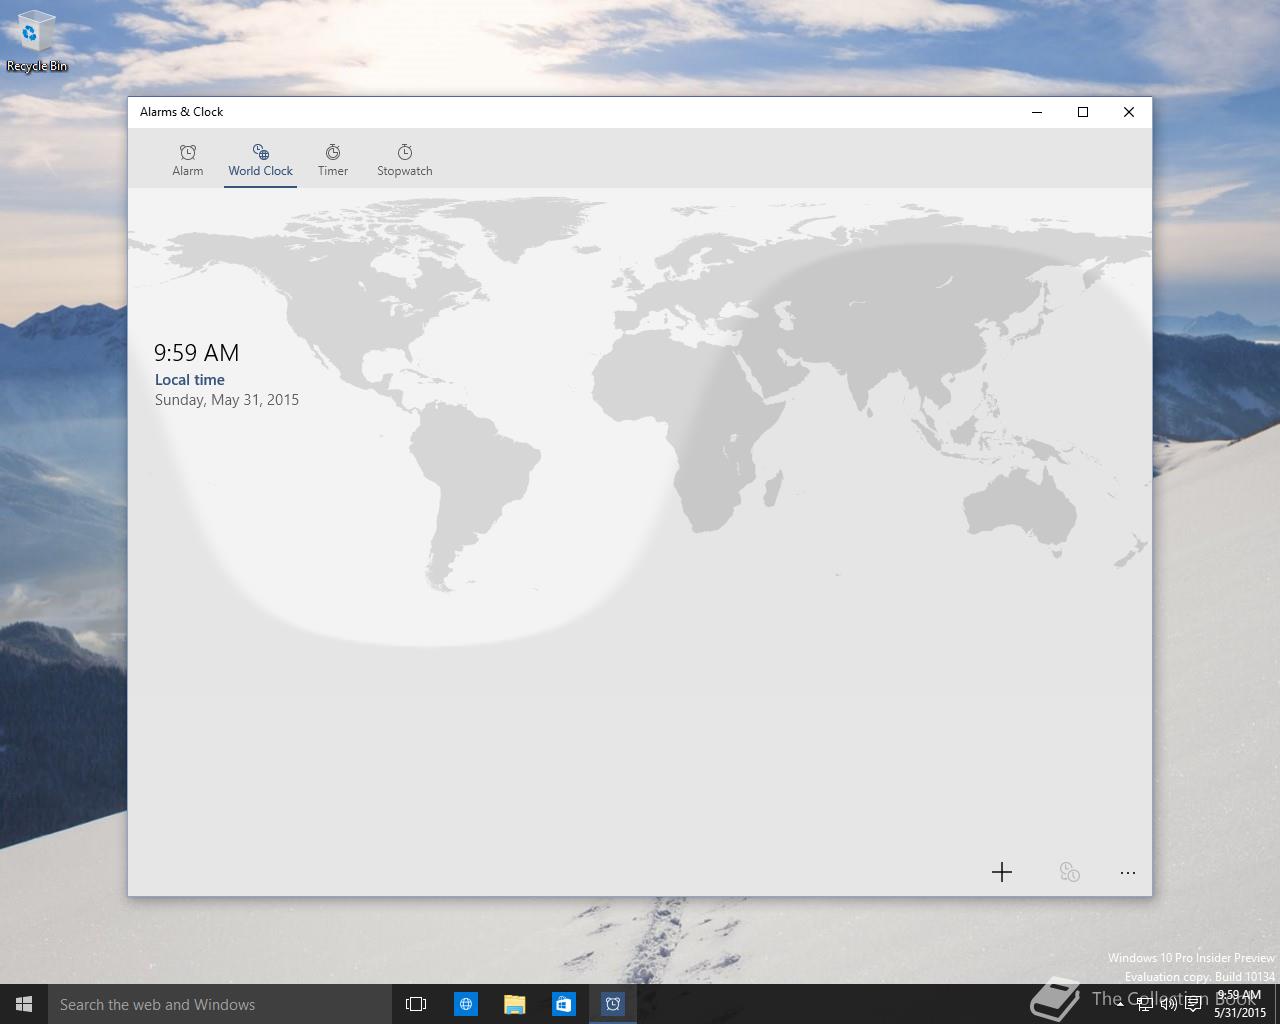Show hidden tray icons arrow
The width and height of the screenshot is (1280, 1024).
1120,1005
